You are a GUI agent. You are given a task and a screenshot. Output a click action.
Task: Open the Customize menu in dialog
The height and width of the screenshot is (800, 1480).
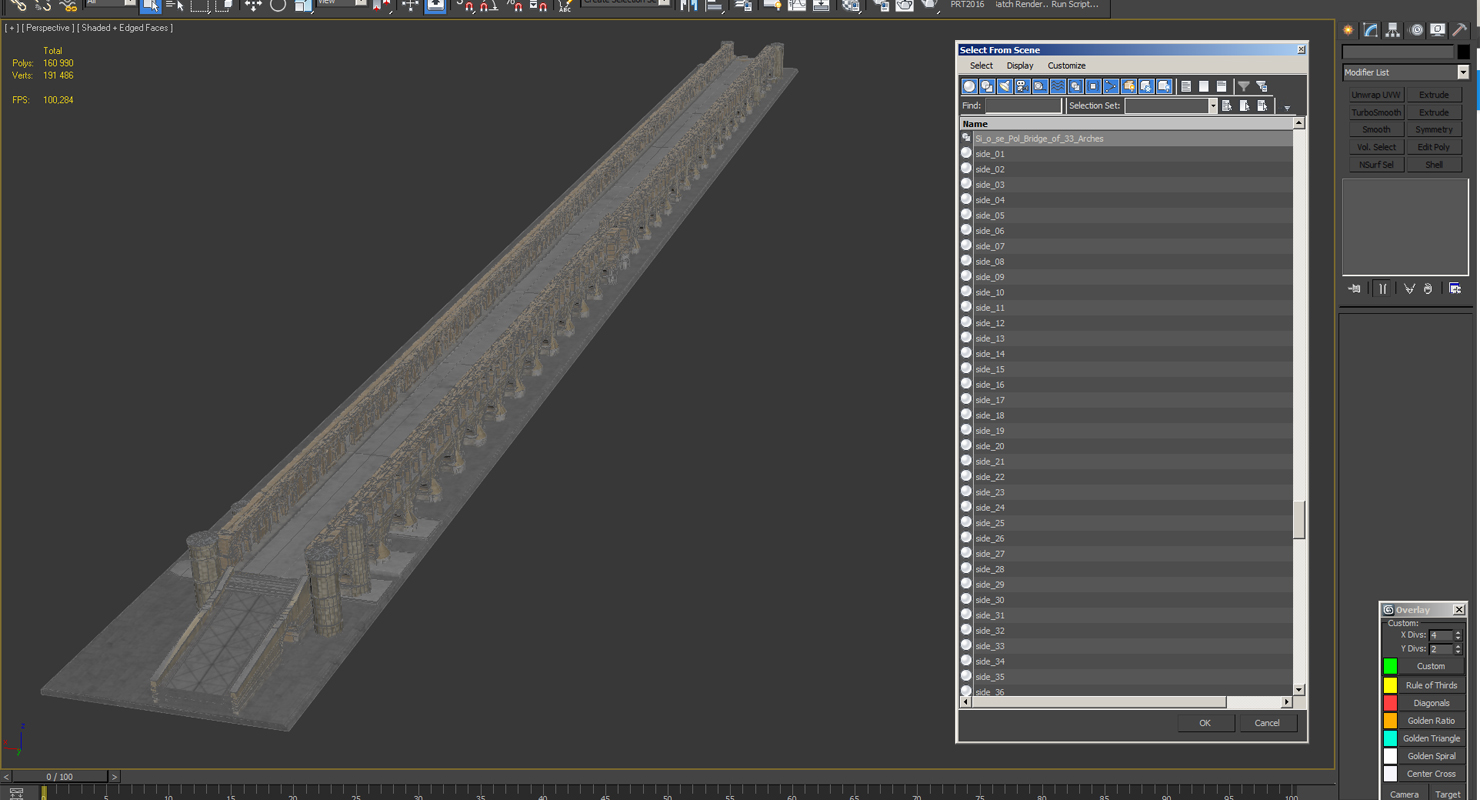pyautogui.click(x=1066, y=66)
